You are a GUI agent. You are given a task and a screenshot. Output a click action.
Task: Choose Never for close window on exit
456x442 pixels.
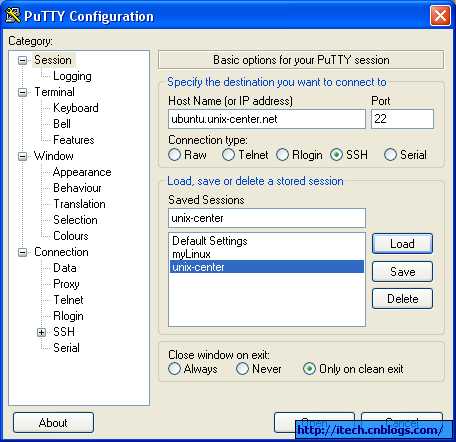tap(242, 369)
